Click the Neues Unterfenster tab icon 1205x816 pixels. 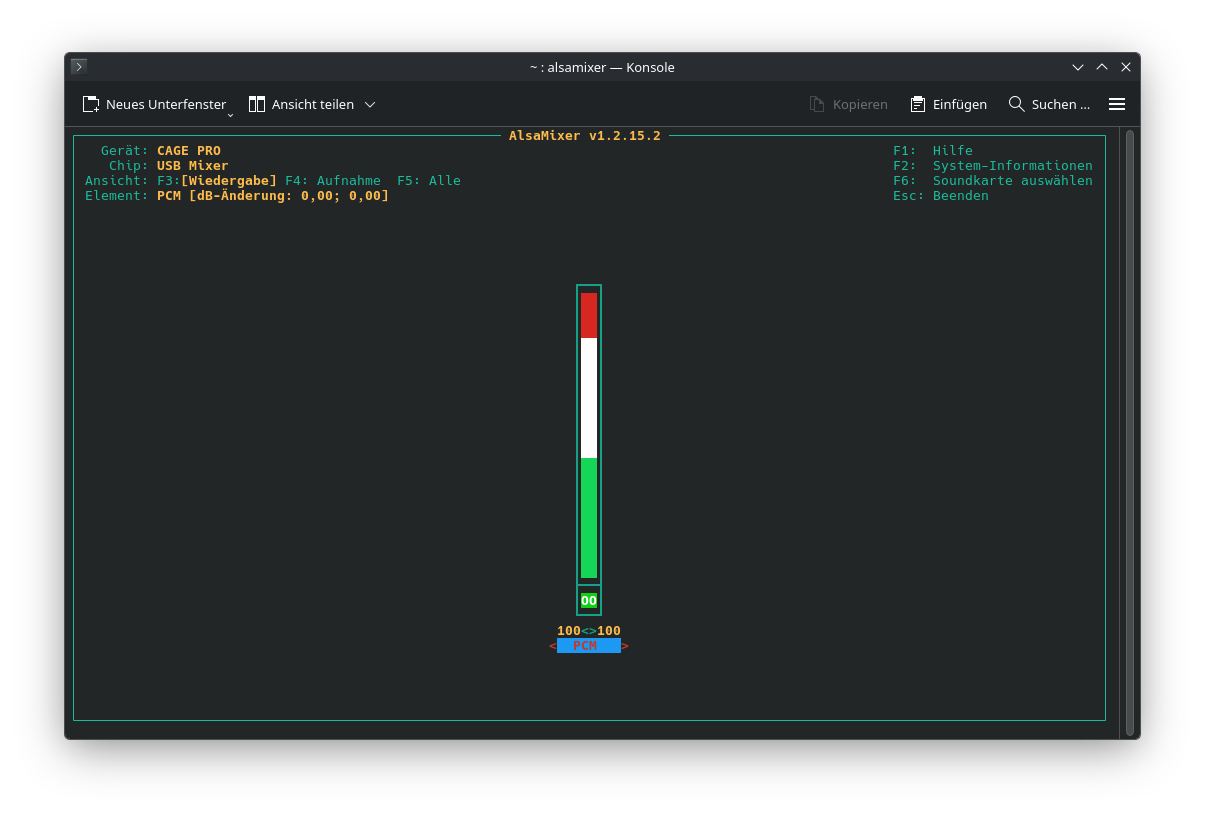90,103
